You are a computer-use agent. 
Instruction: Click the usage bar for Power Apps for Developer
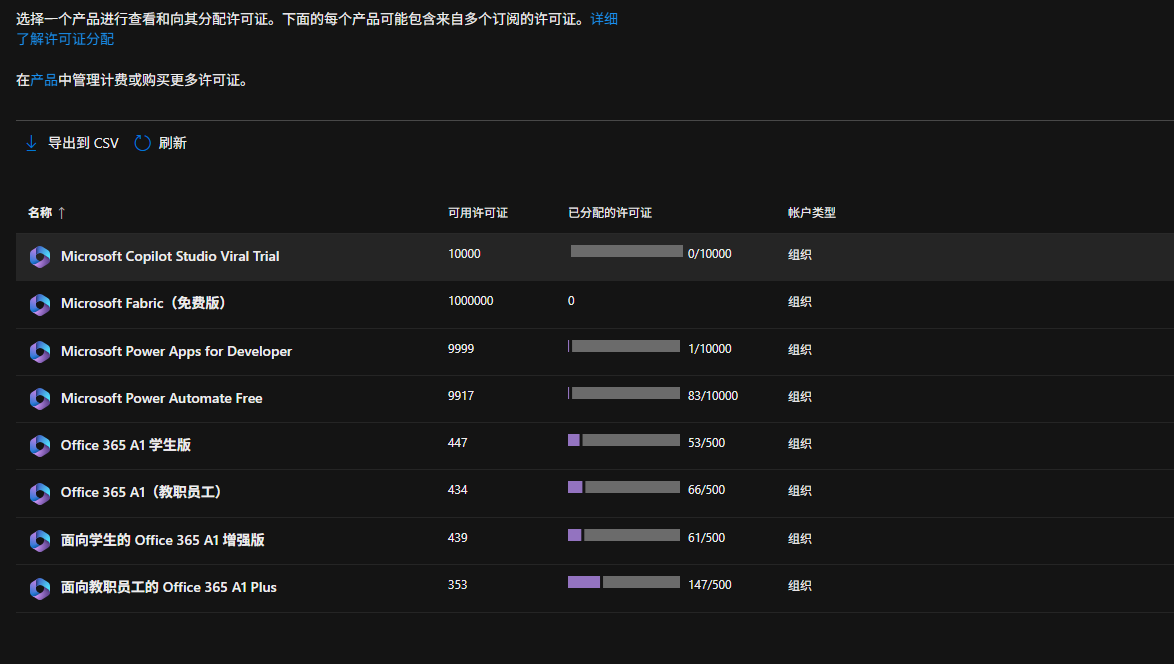tap(624, 346)
